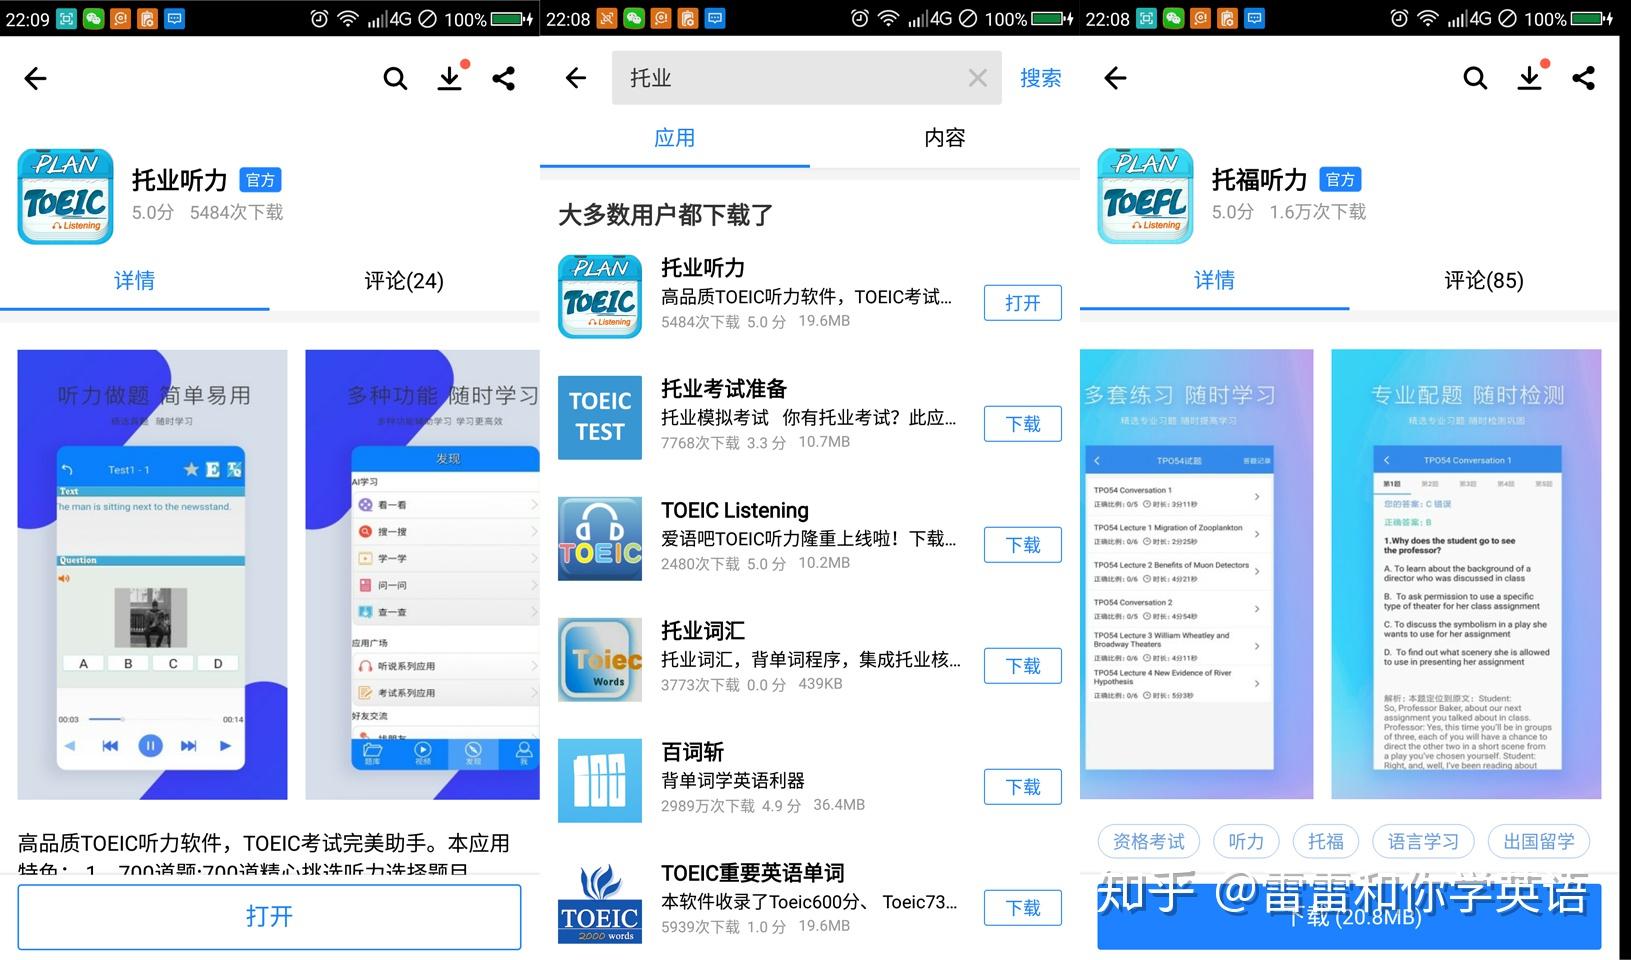
Task: Tap the large 打开 button below the 托业听力 description
Action: (269, 916)
